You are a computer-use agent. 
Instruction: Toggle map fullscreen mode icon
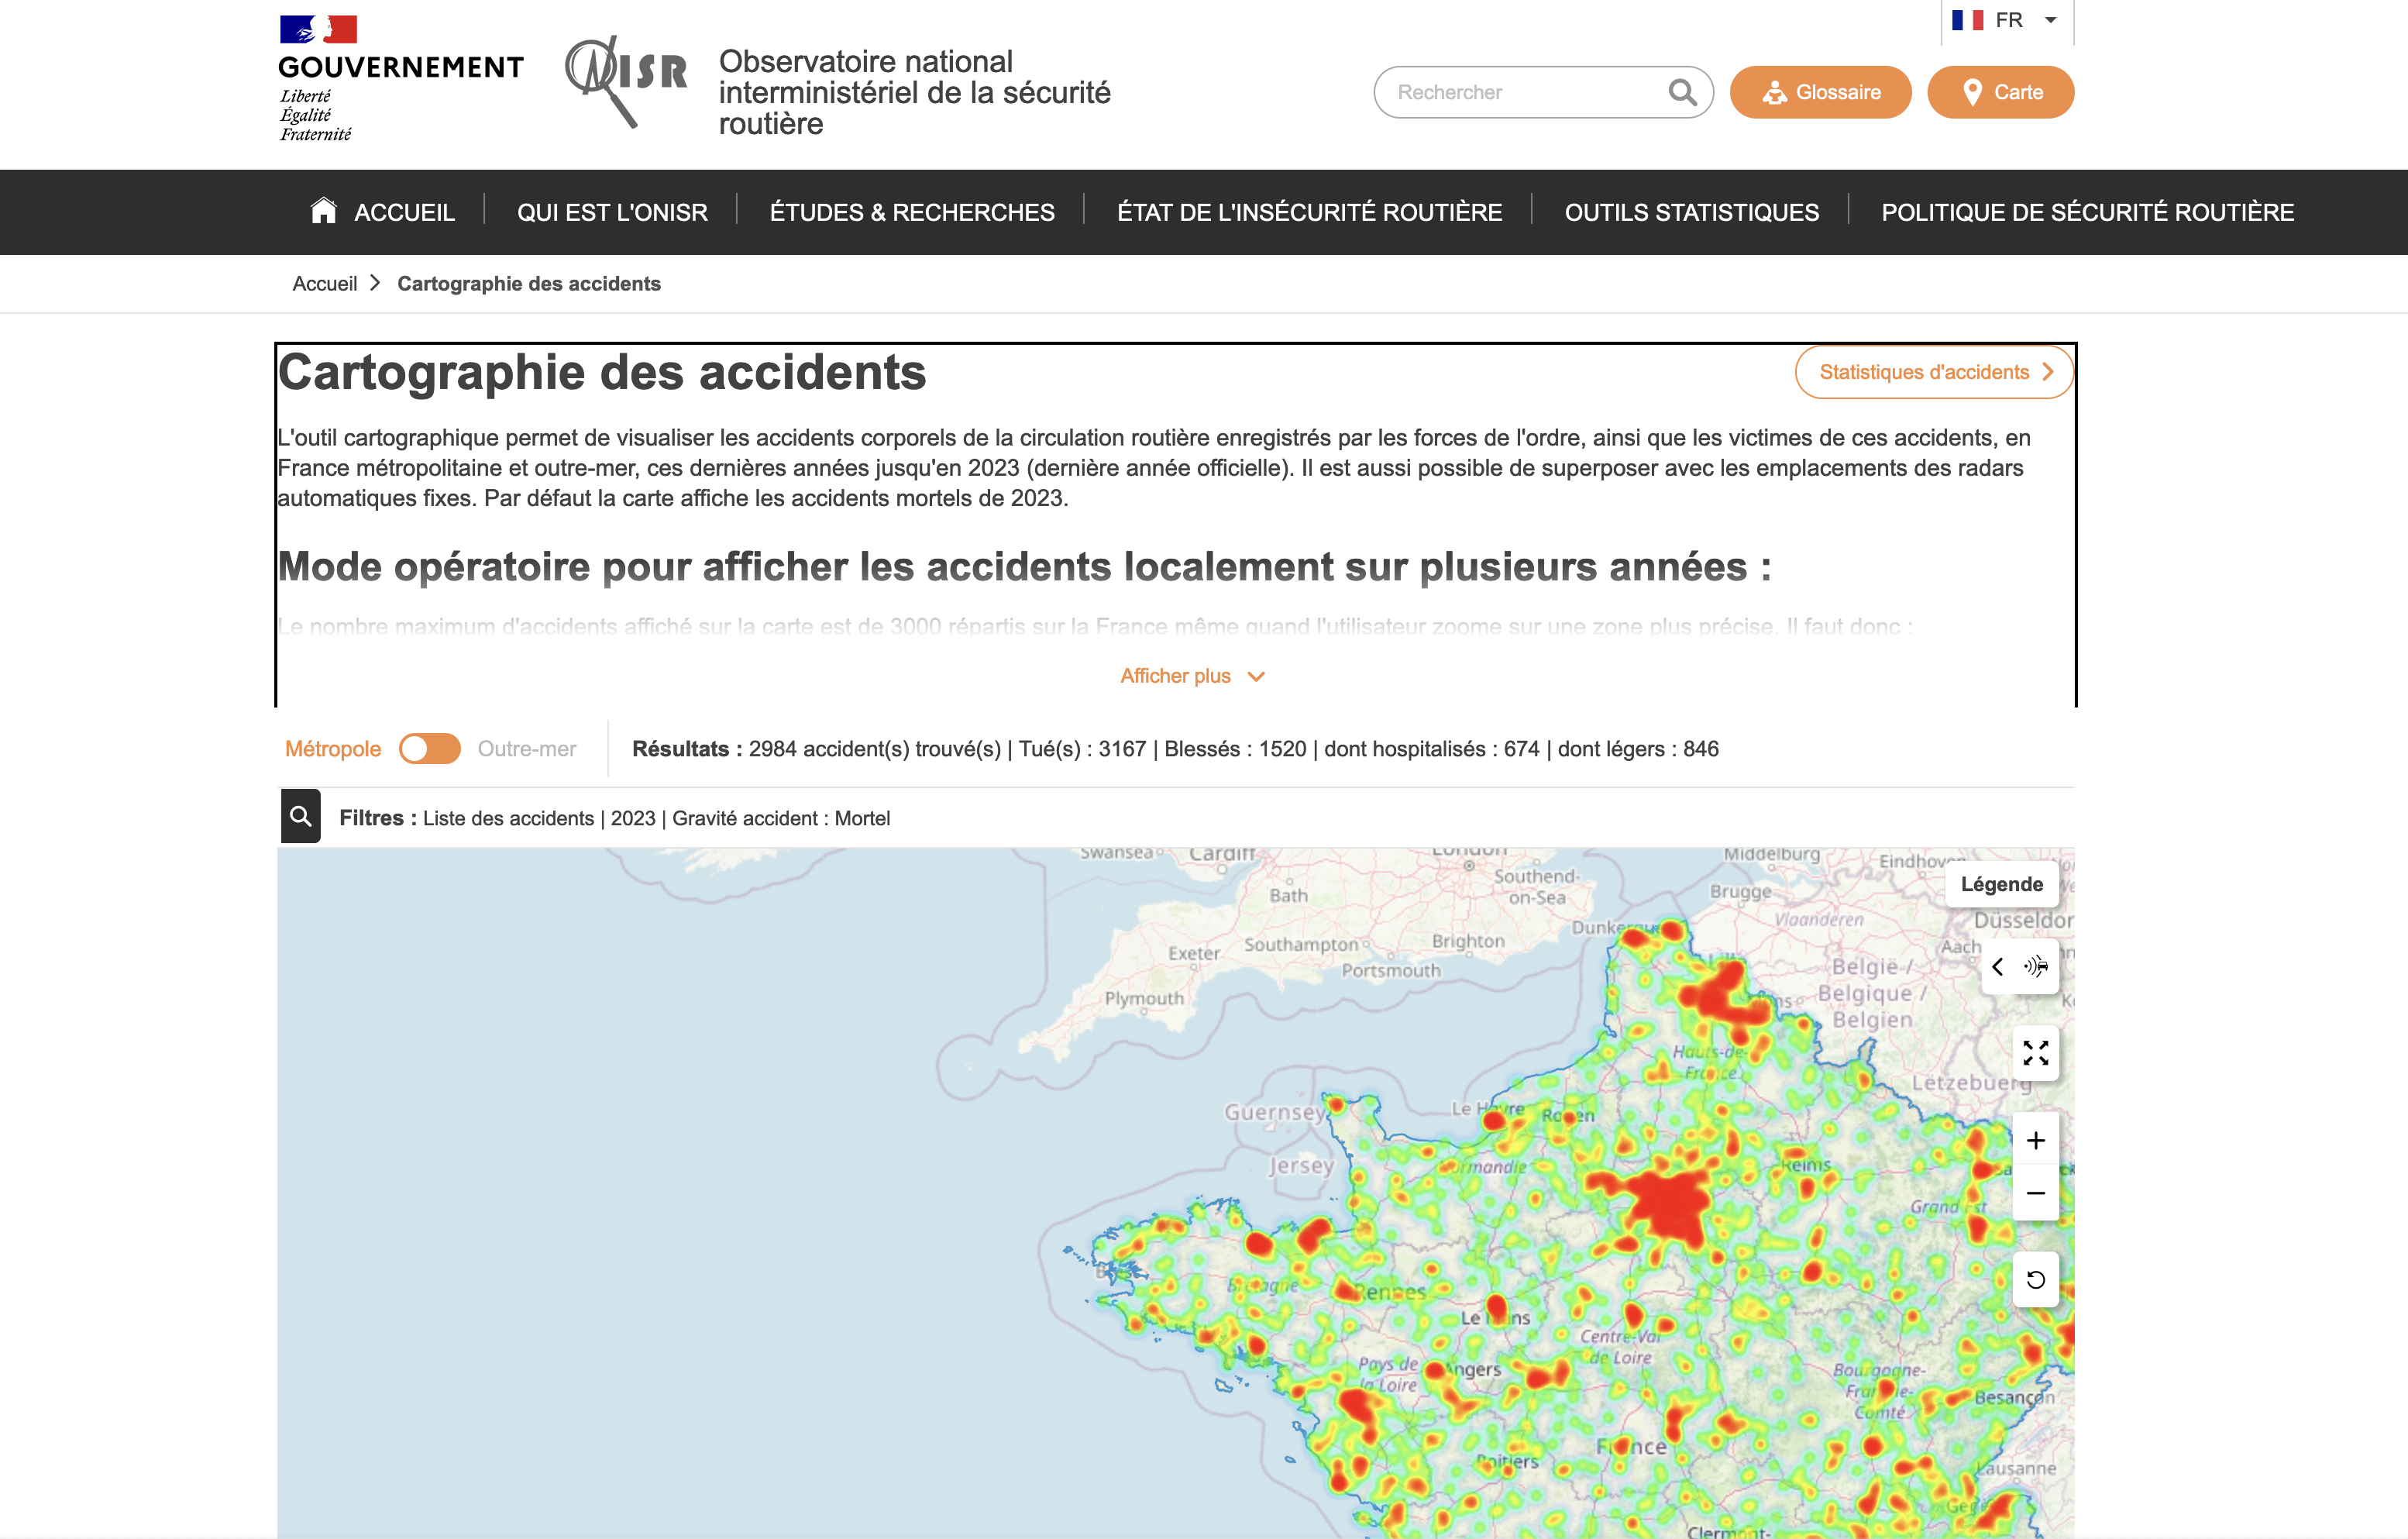(x=2035, y=1053)
